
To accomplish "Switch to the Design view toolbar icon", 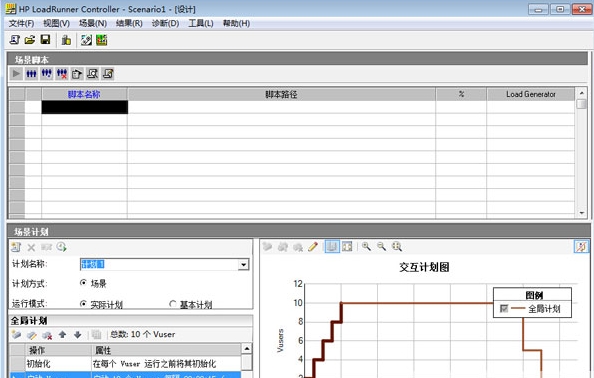I will (x=86, y=40).
